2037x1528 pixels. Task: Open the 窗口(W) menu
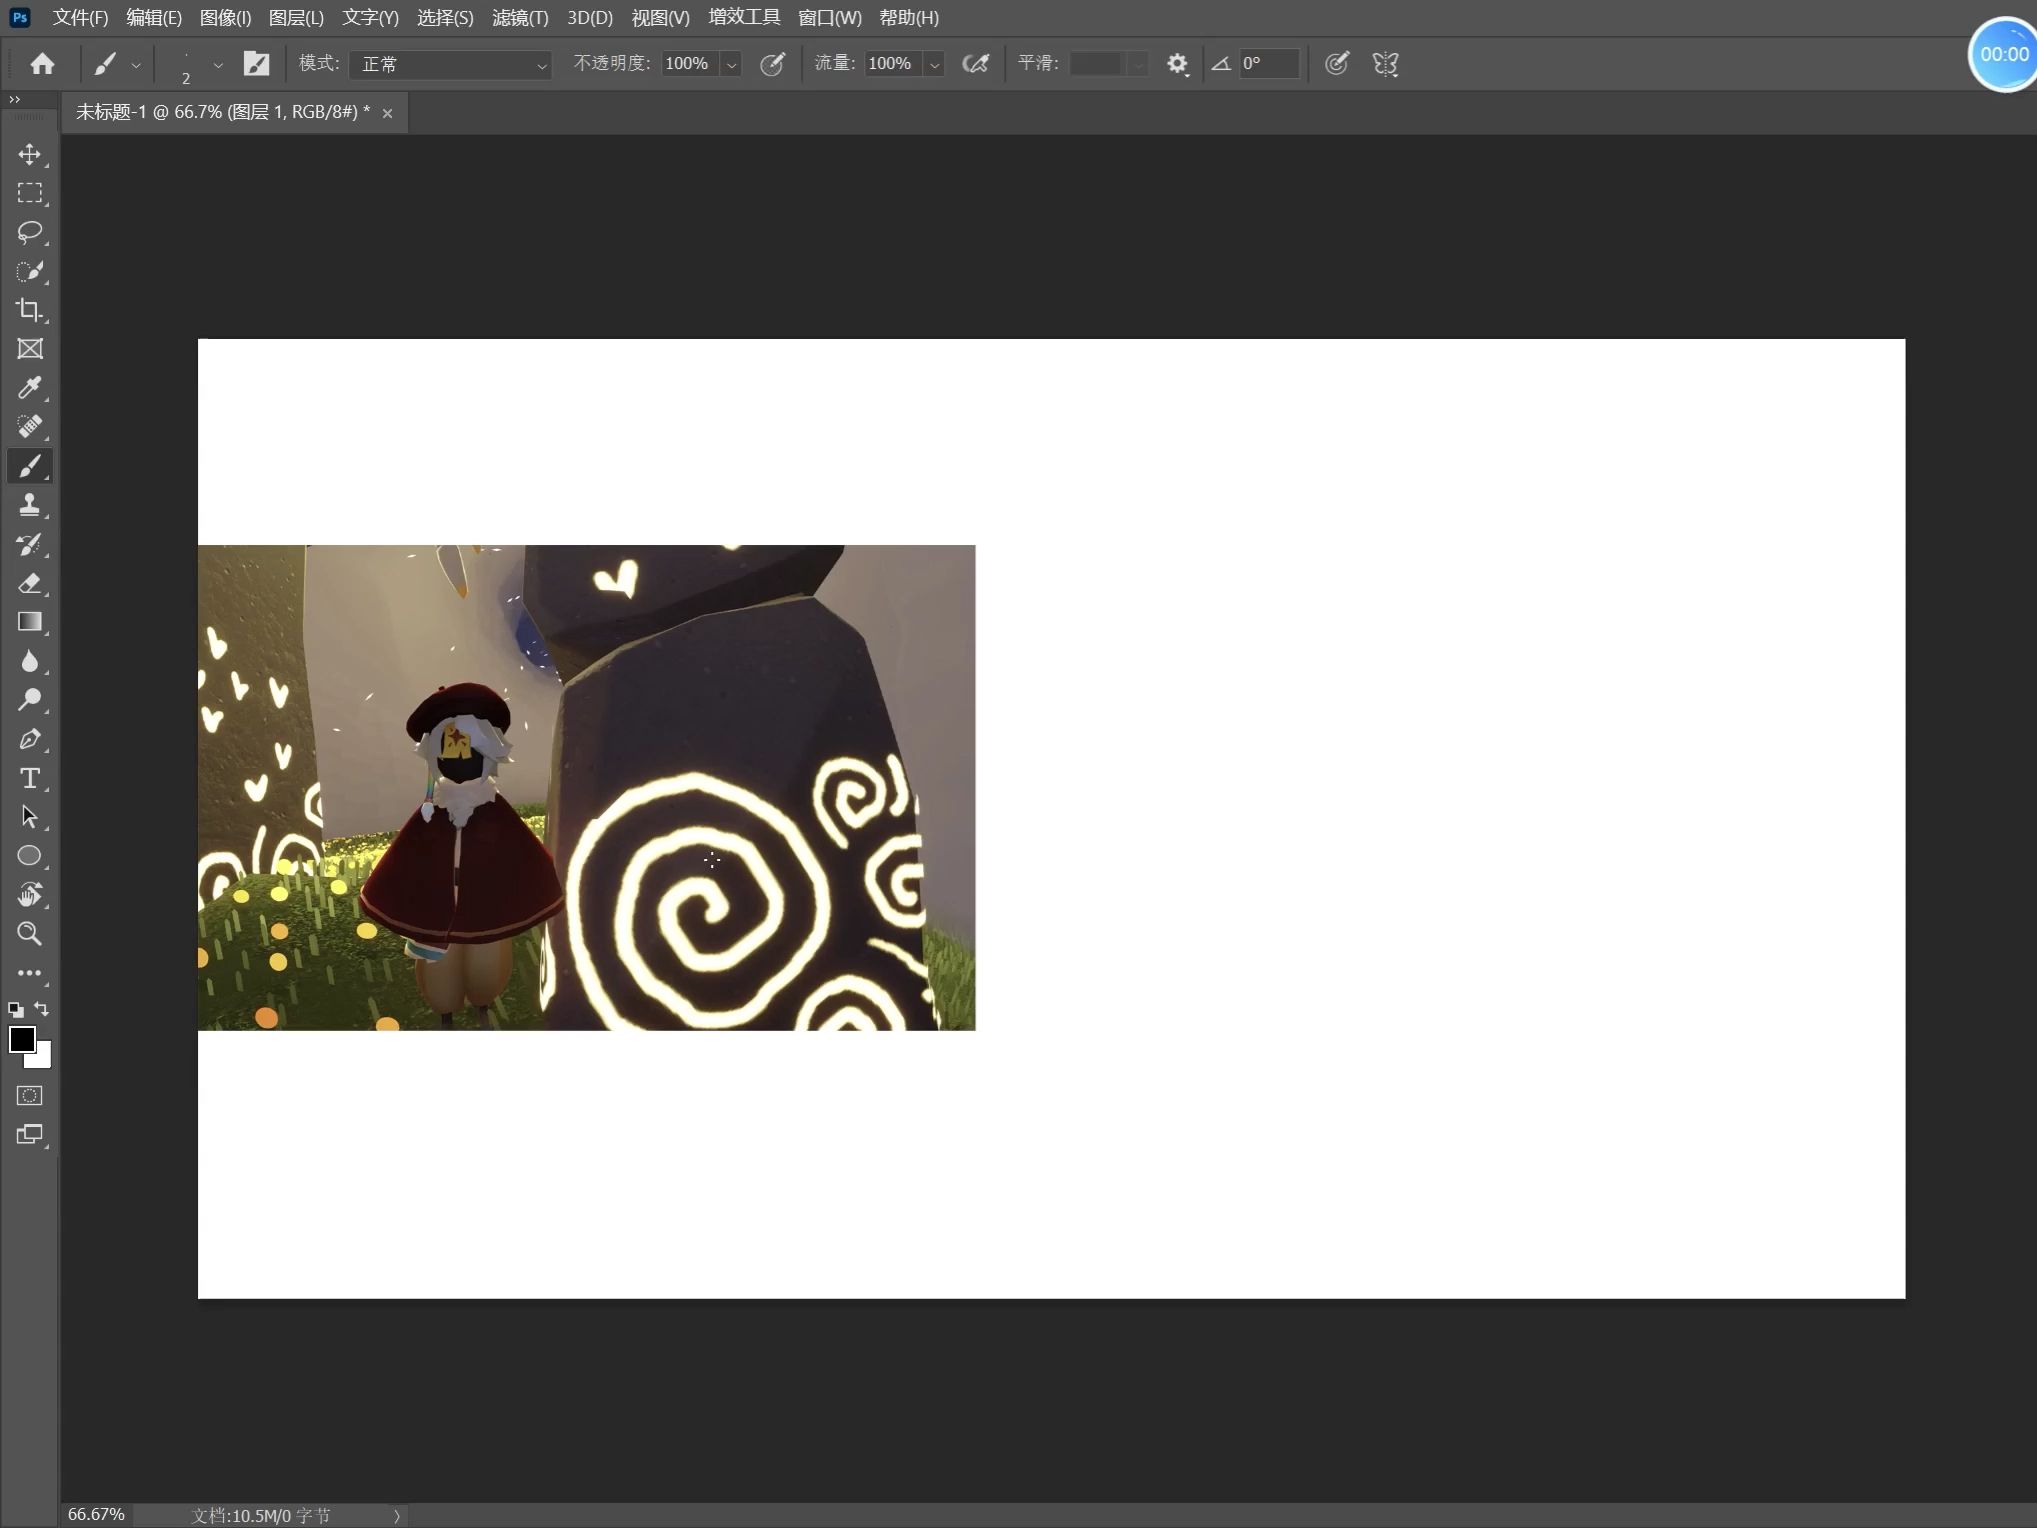(x=830, y=18)
